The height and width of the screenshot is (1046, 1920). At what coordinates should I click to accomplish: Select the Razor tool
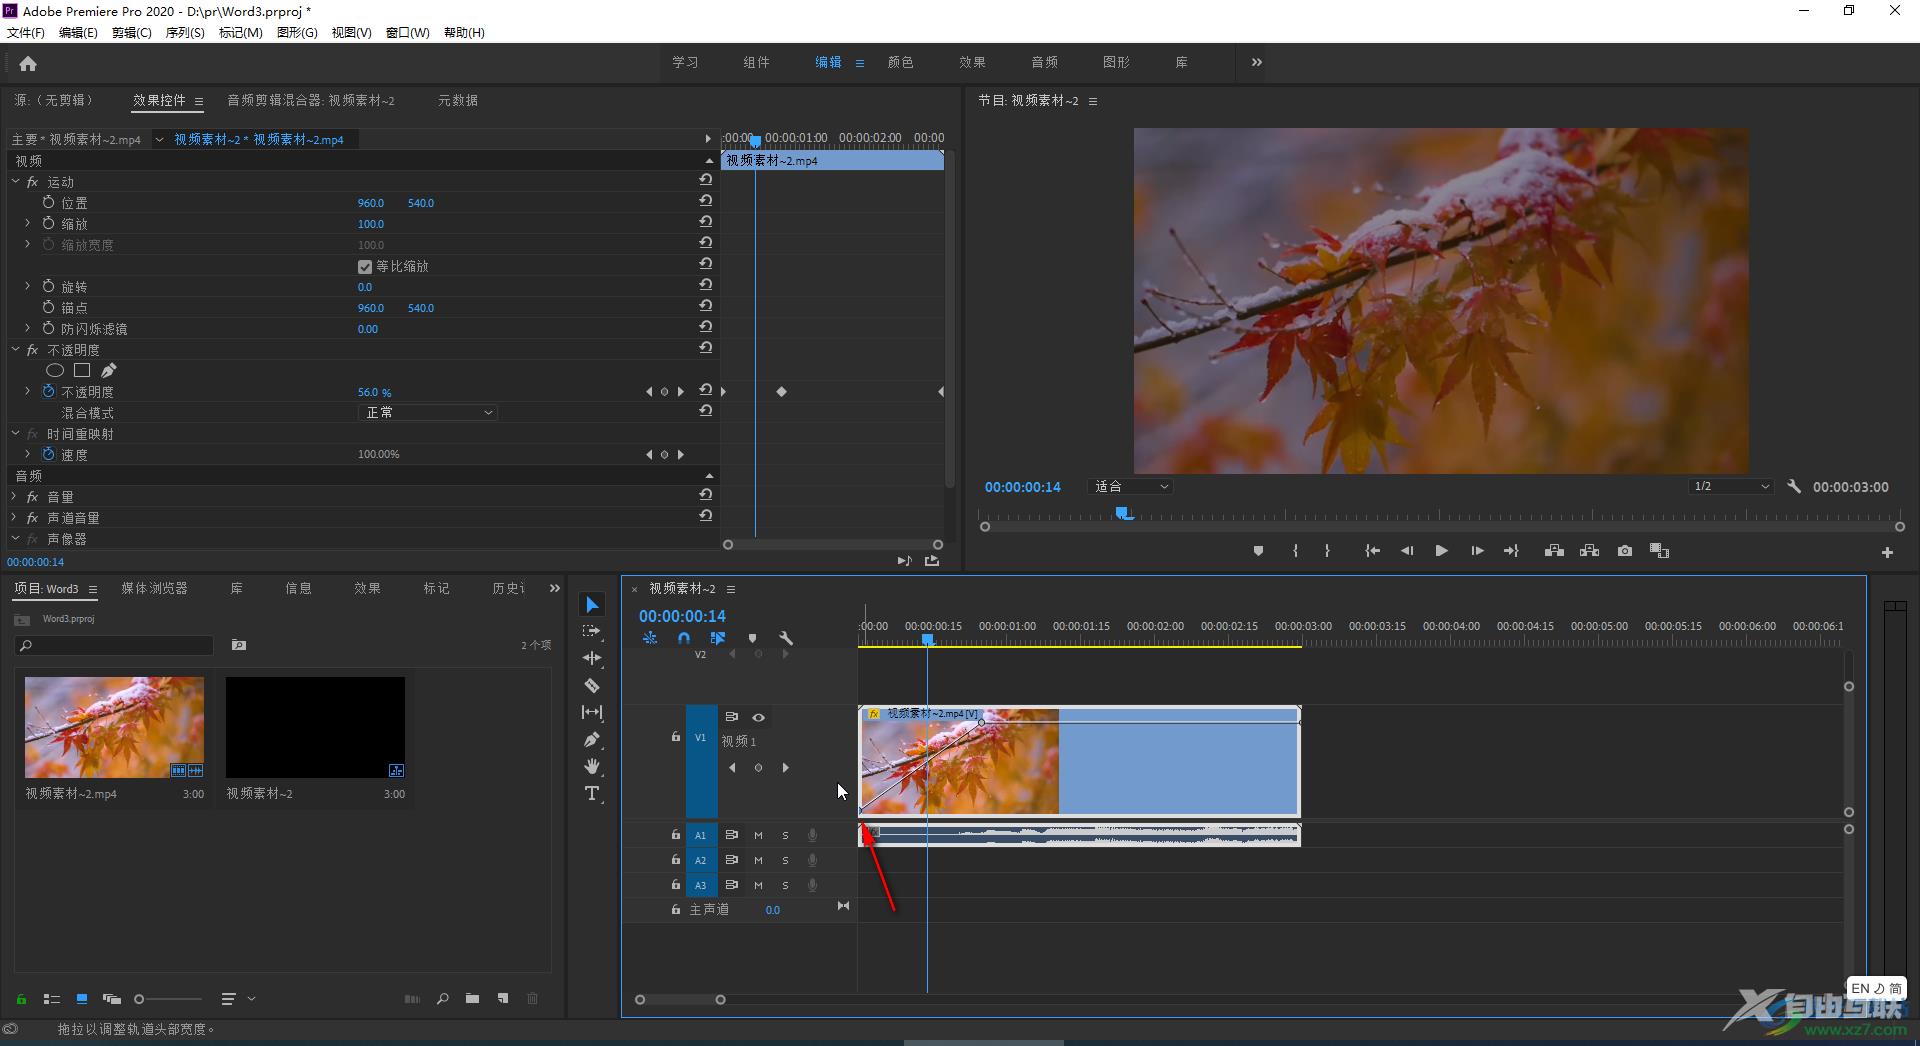click(x=592, y=685)
